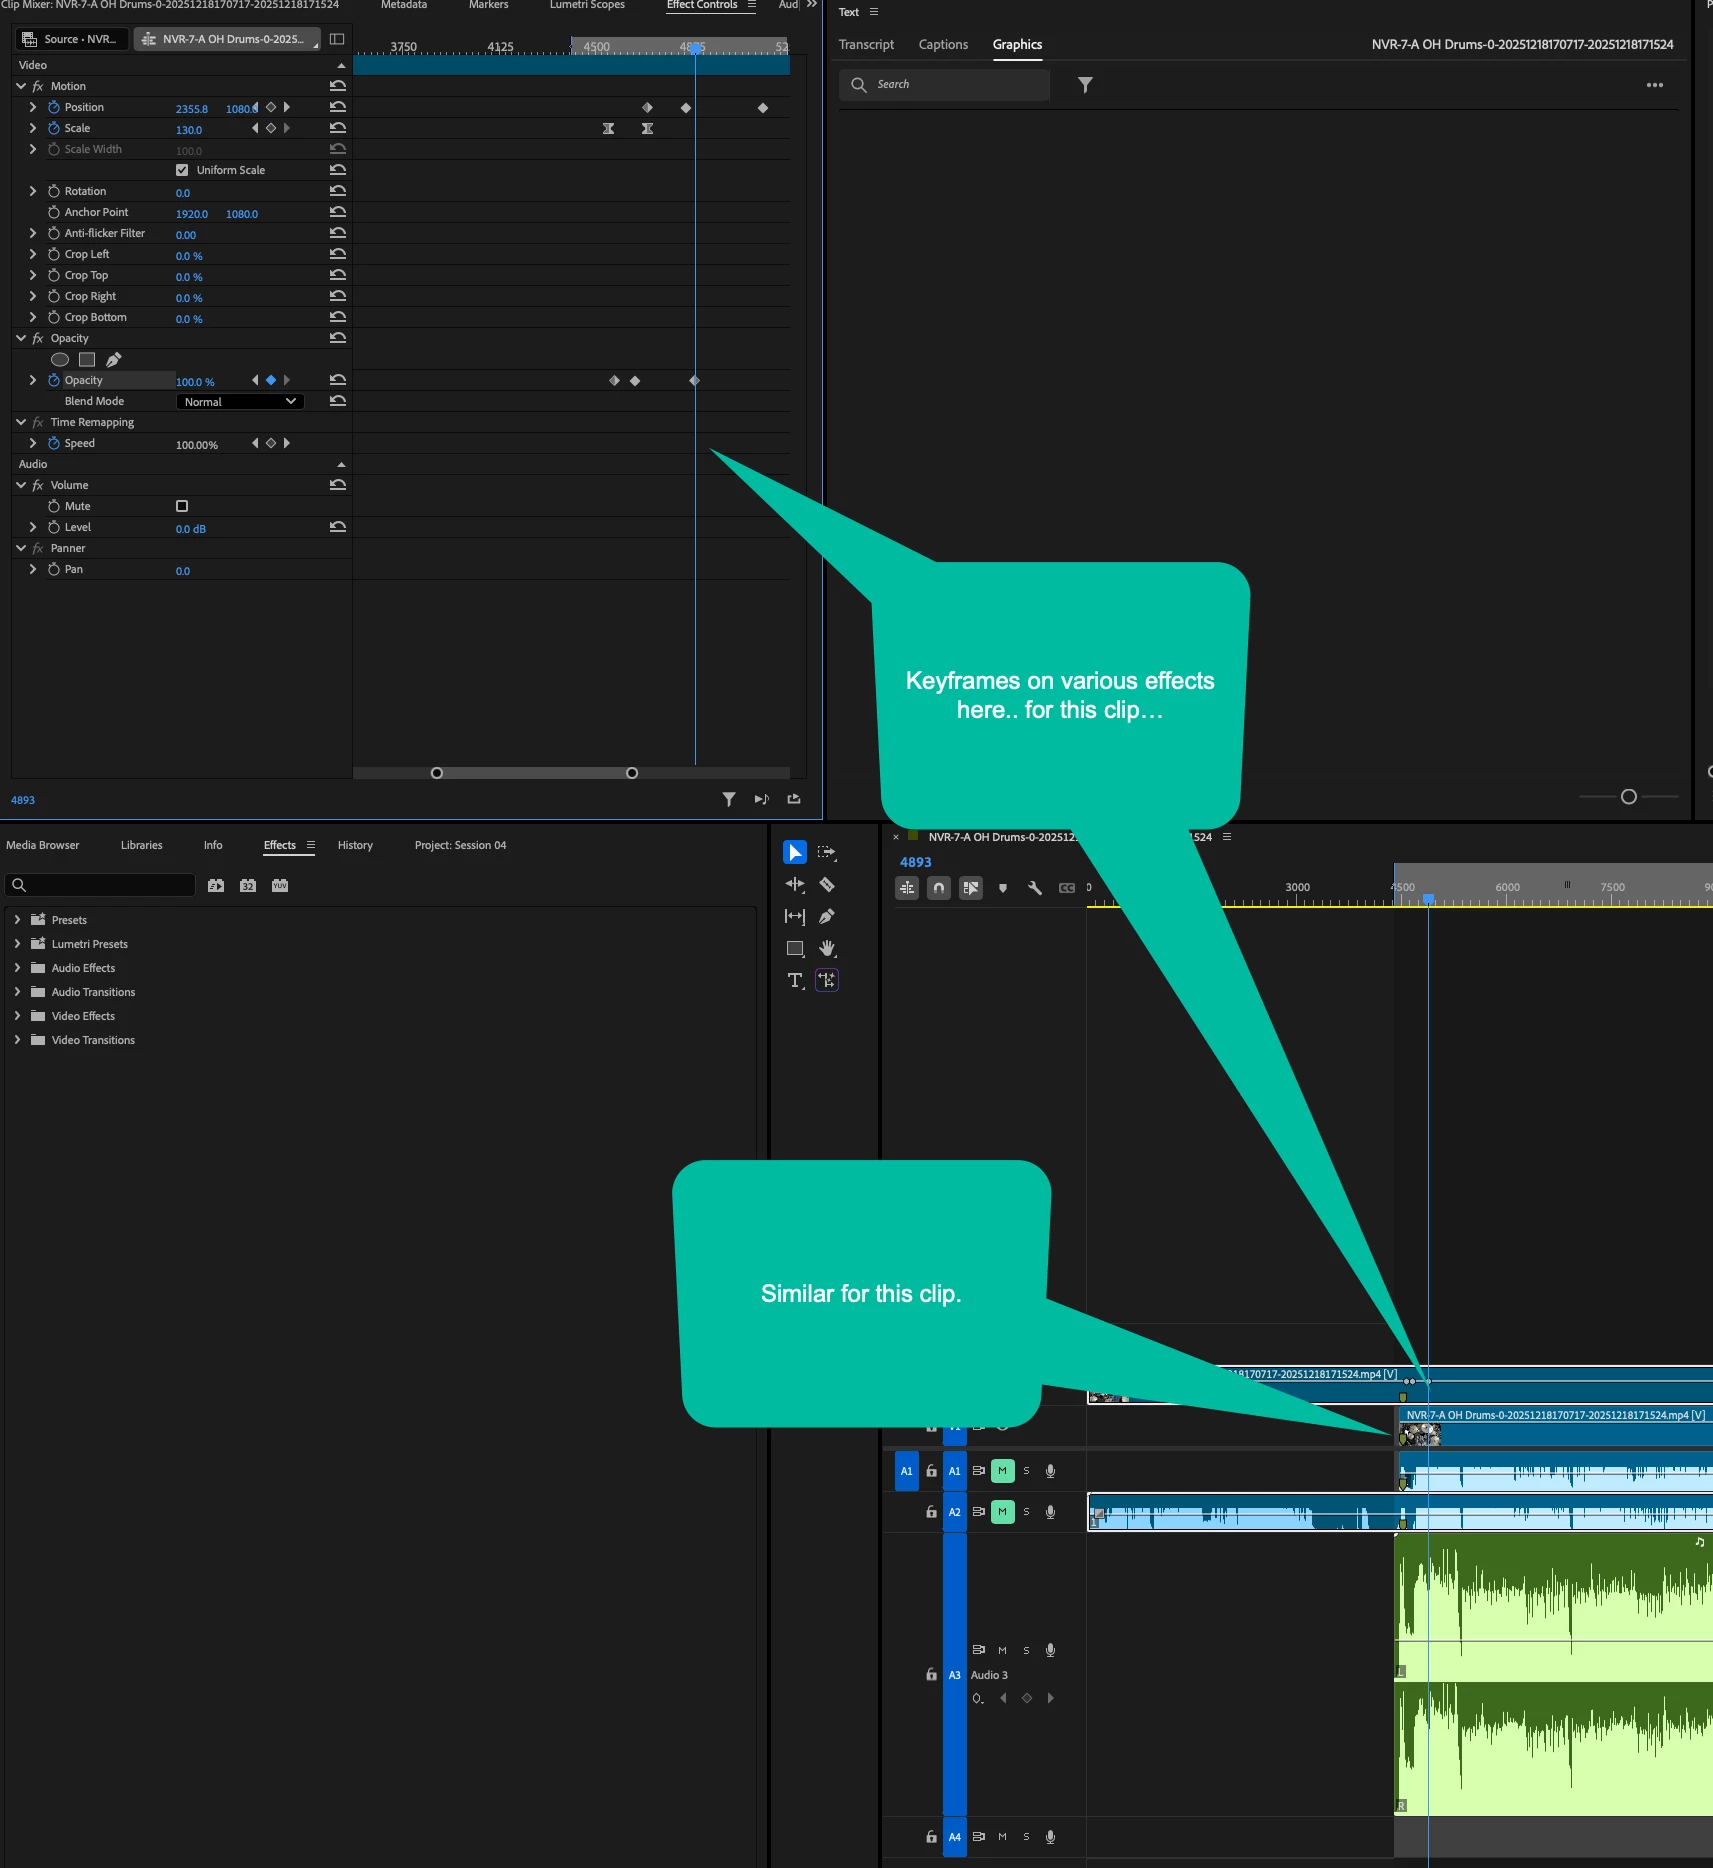Select the Hand tool
The image size is (1713, 1868).
pyautogui.click(x=826, y=948)
